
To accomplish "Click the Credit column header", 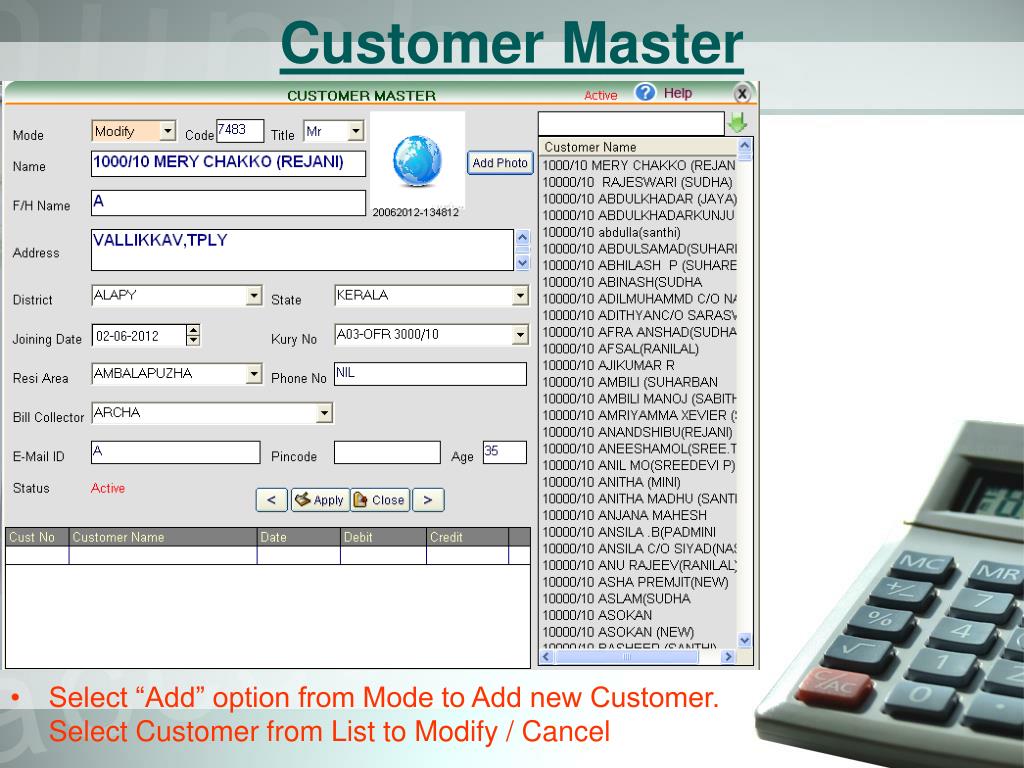I will click(x=468, y=537).
